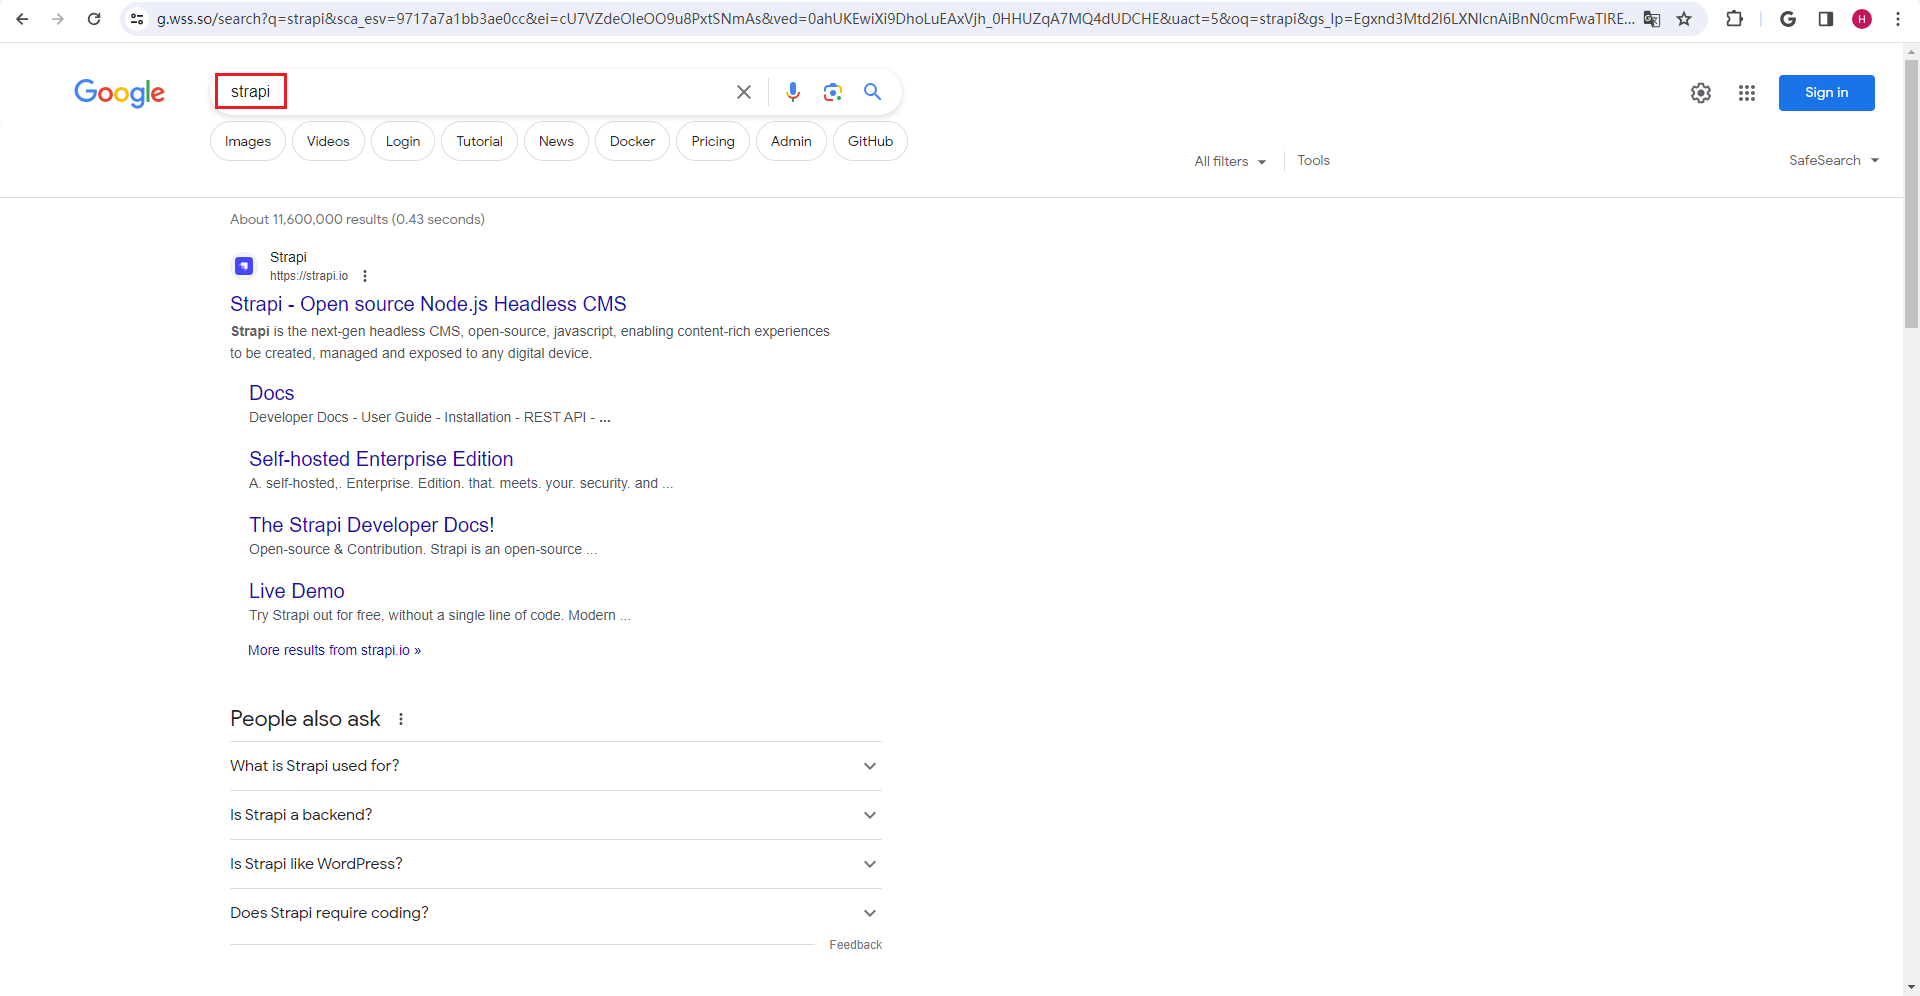
Task: Expand 'Does Strapi require coding?' question
Action: pos(555,913)
